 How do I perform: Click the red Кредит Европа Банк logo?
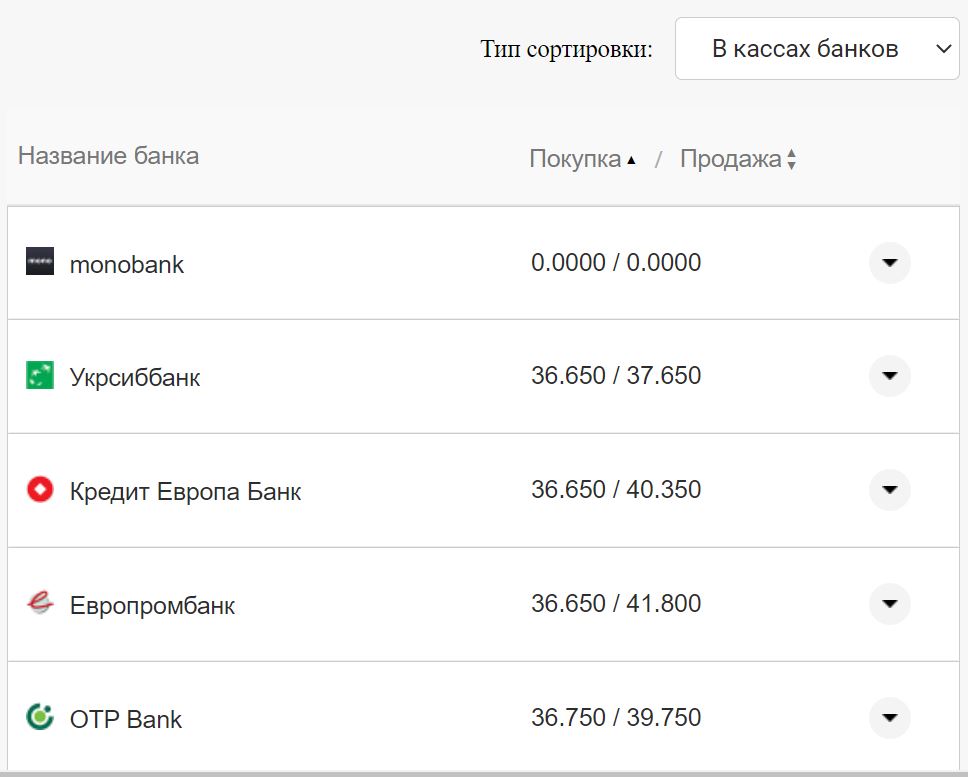(x=40, y=490)
